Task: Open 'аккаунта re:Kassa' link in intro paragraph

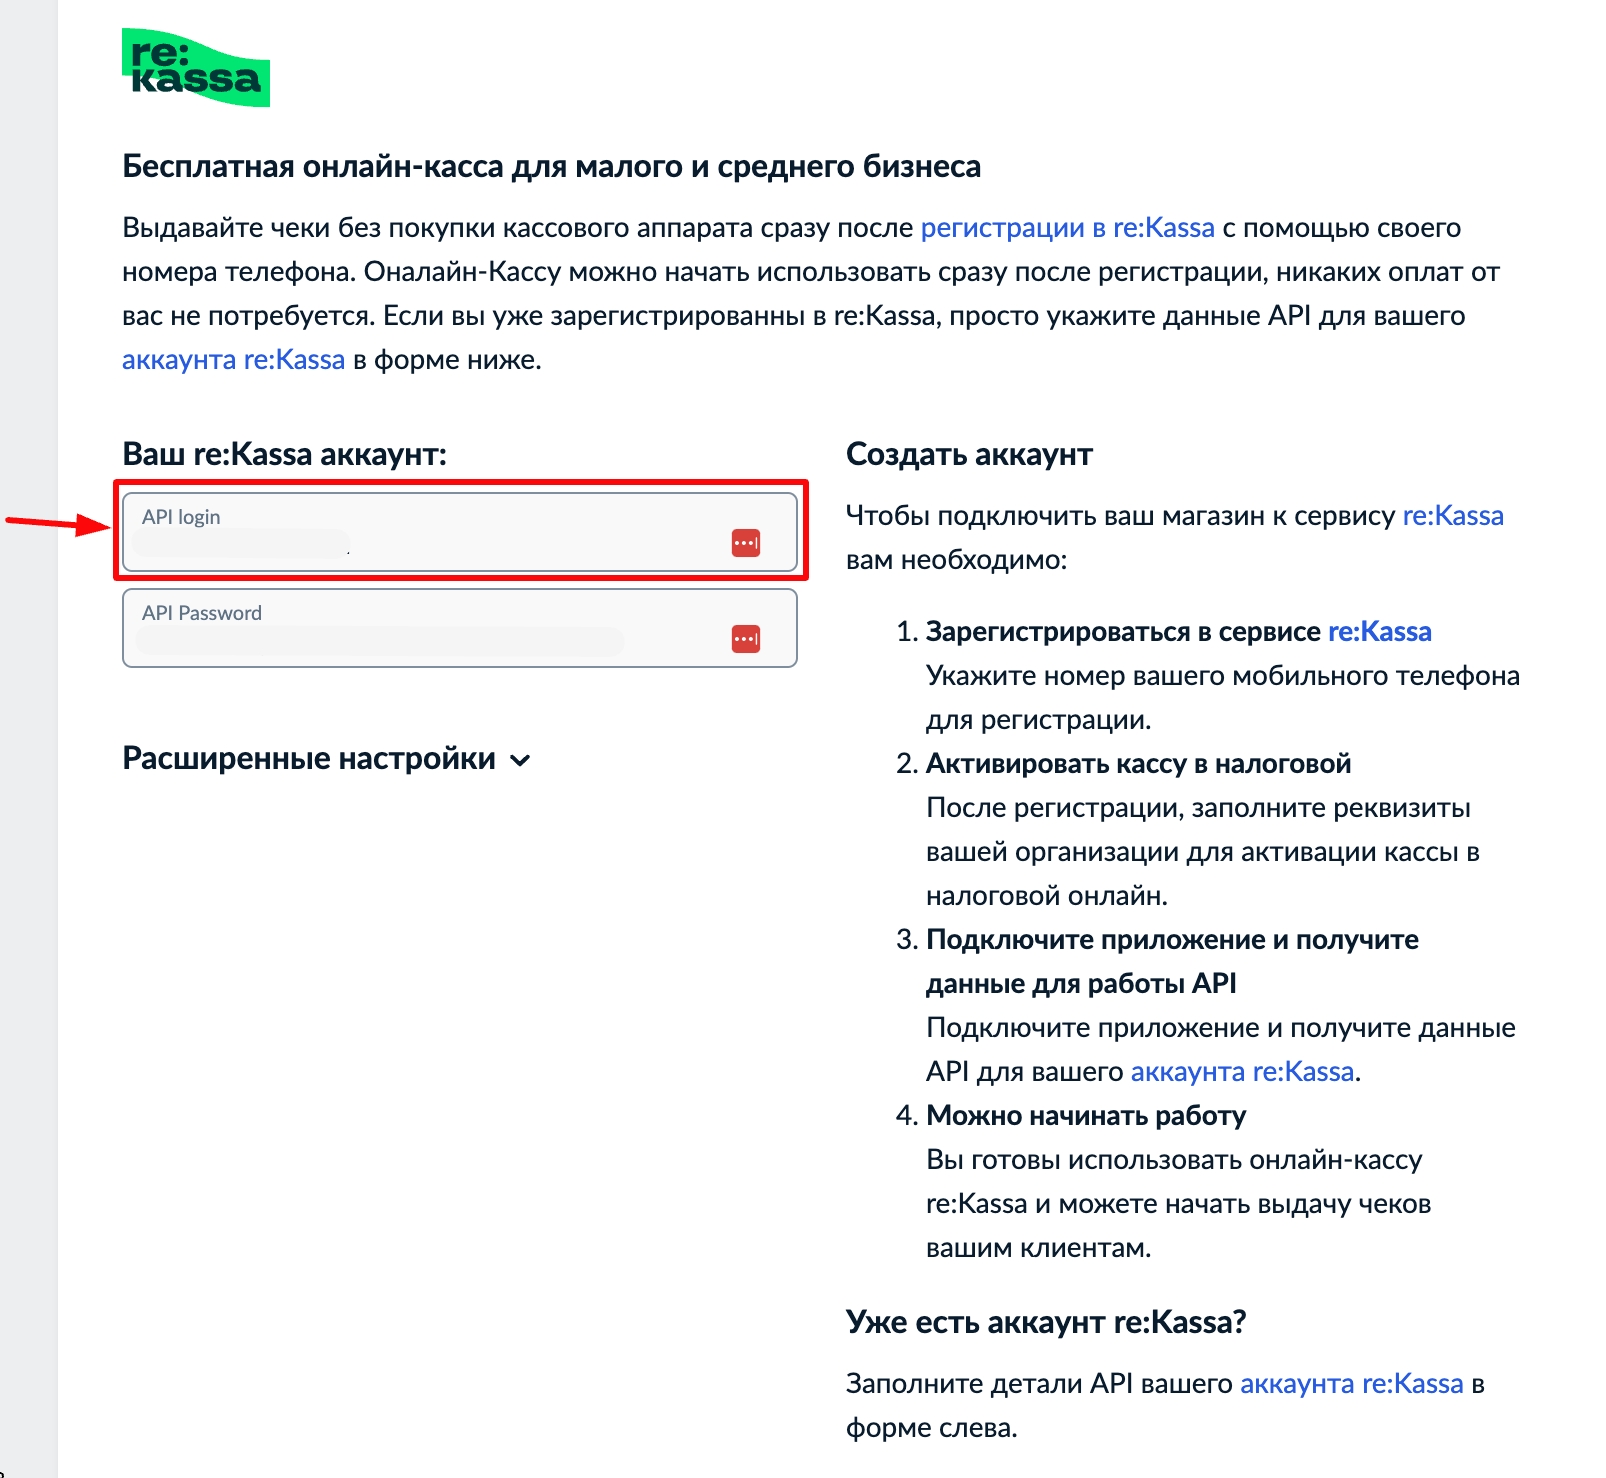Action: [233, 360]
